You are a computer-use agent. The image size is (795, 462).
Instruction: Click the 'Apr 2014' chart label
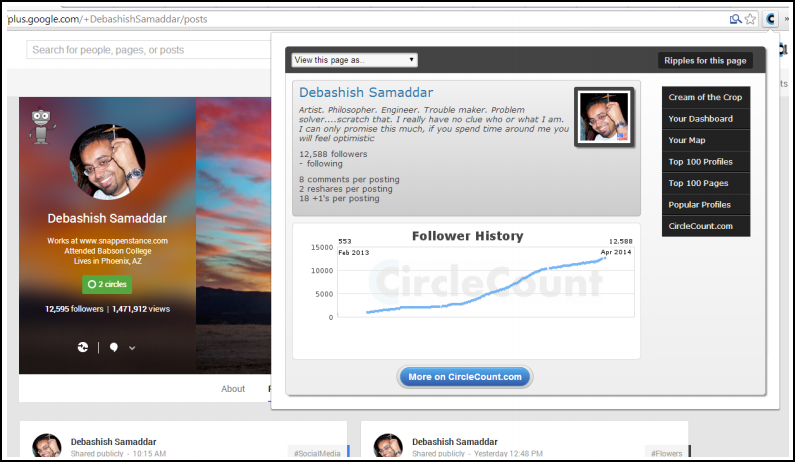pos(616,252)
